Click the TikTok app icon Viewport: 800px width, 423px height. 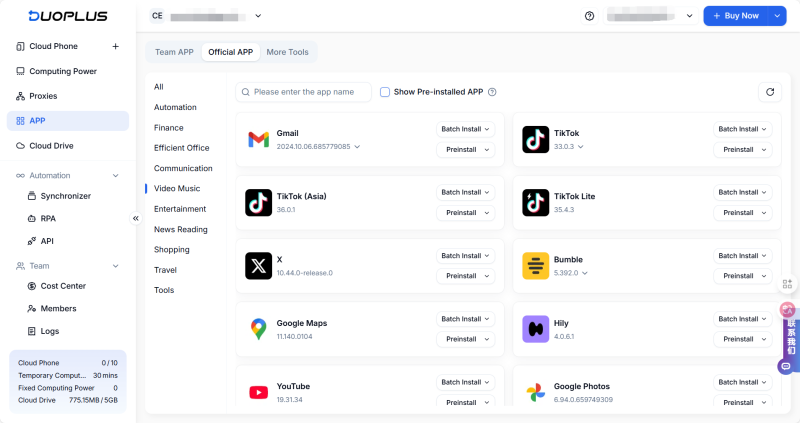pos(536,139)
